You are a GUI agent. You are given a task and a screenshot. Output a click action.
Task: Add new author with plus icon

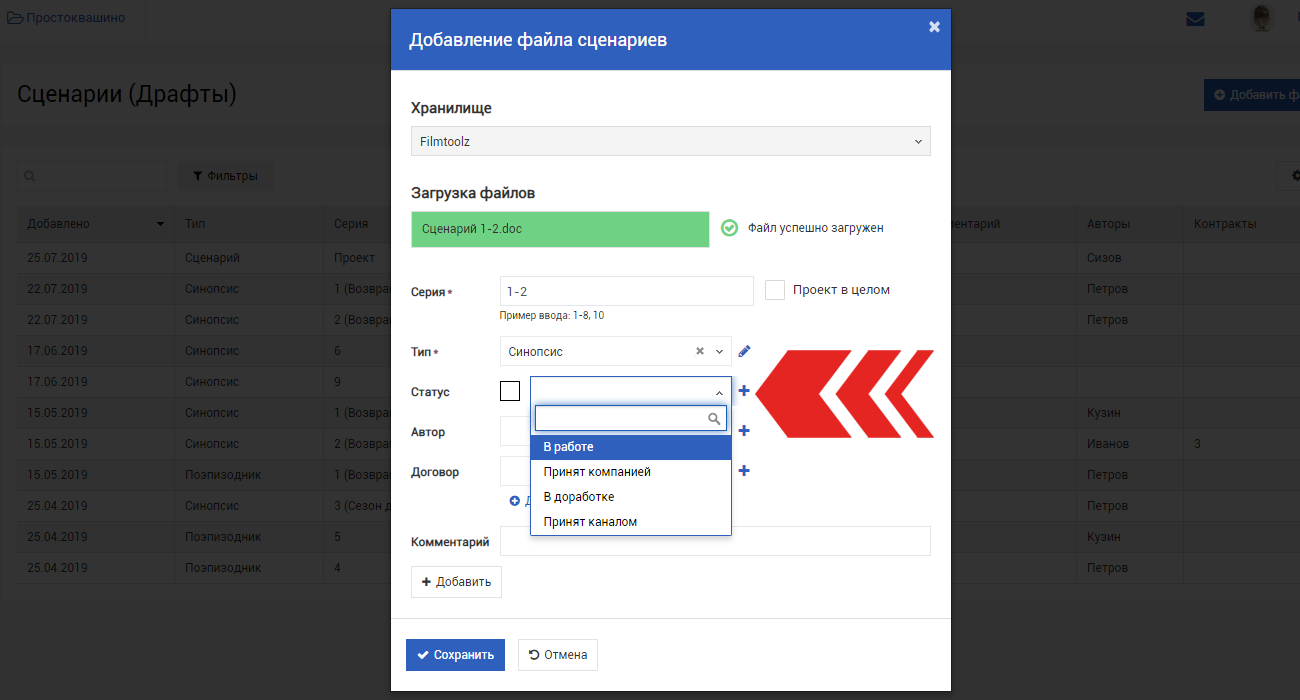(x=744, y=431)
